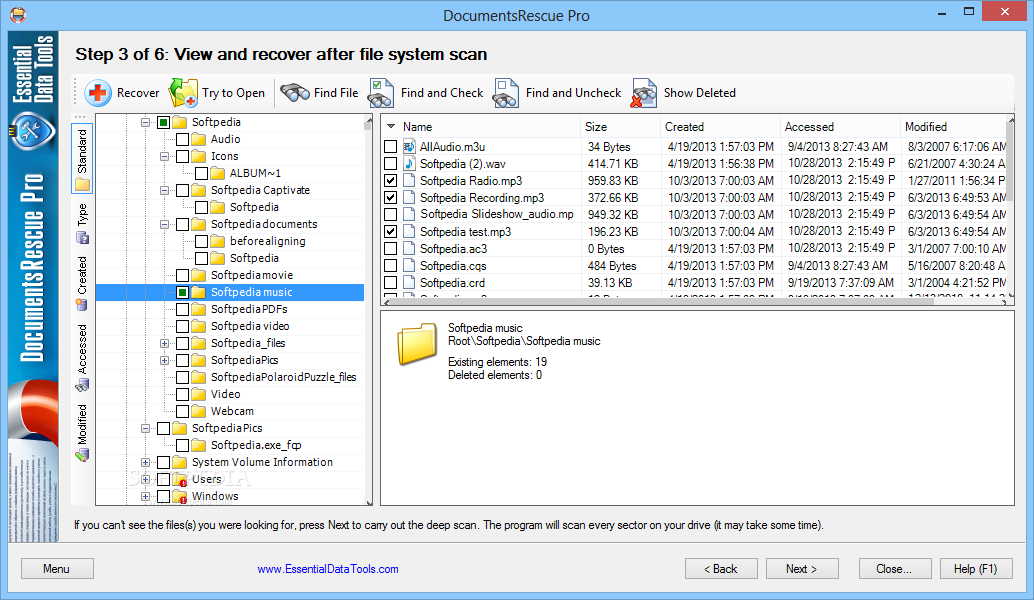Expand the Softpedia_files node
Viewport: 1034px width, 600px height.
pos(164,344)
